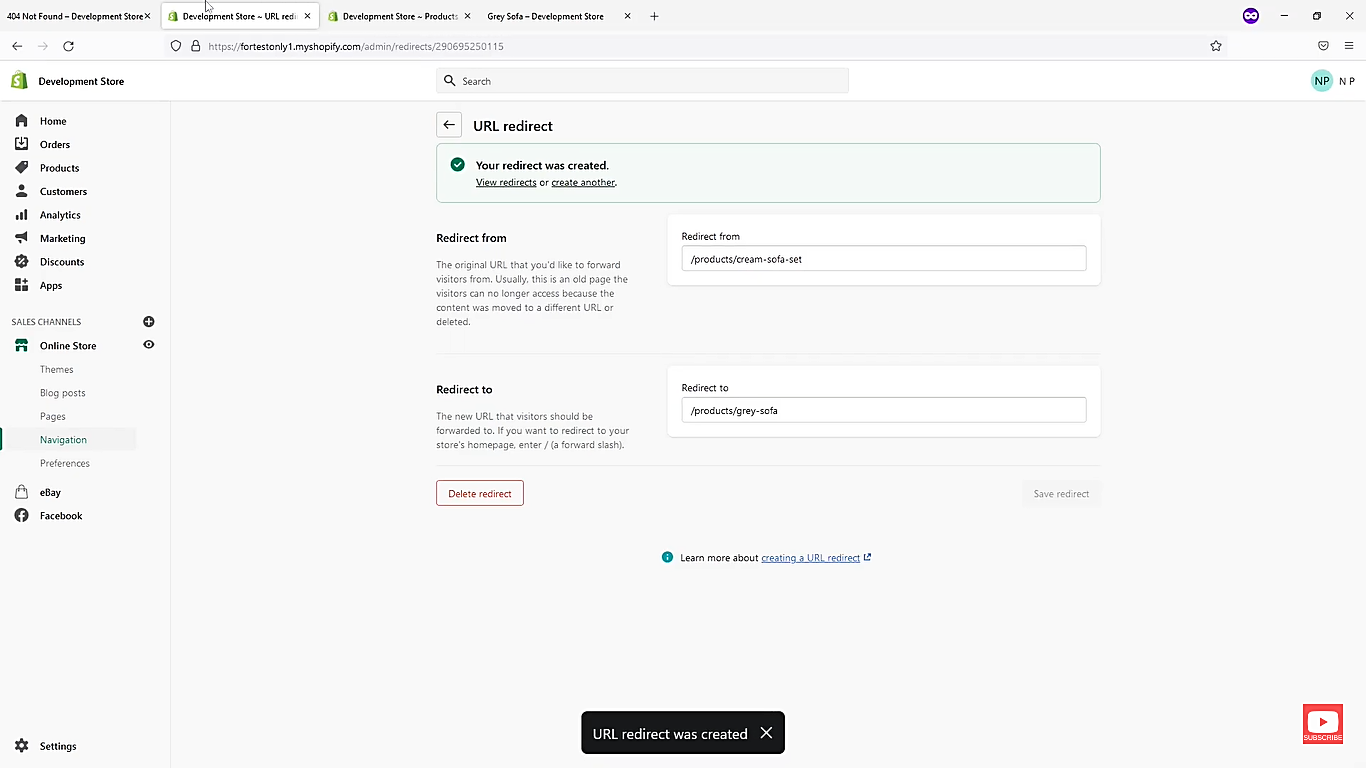Click browser back arrow
Viewport: 1366px width, 768px height.
[x=17, y=46]
